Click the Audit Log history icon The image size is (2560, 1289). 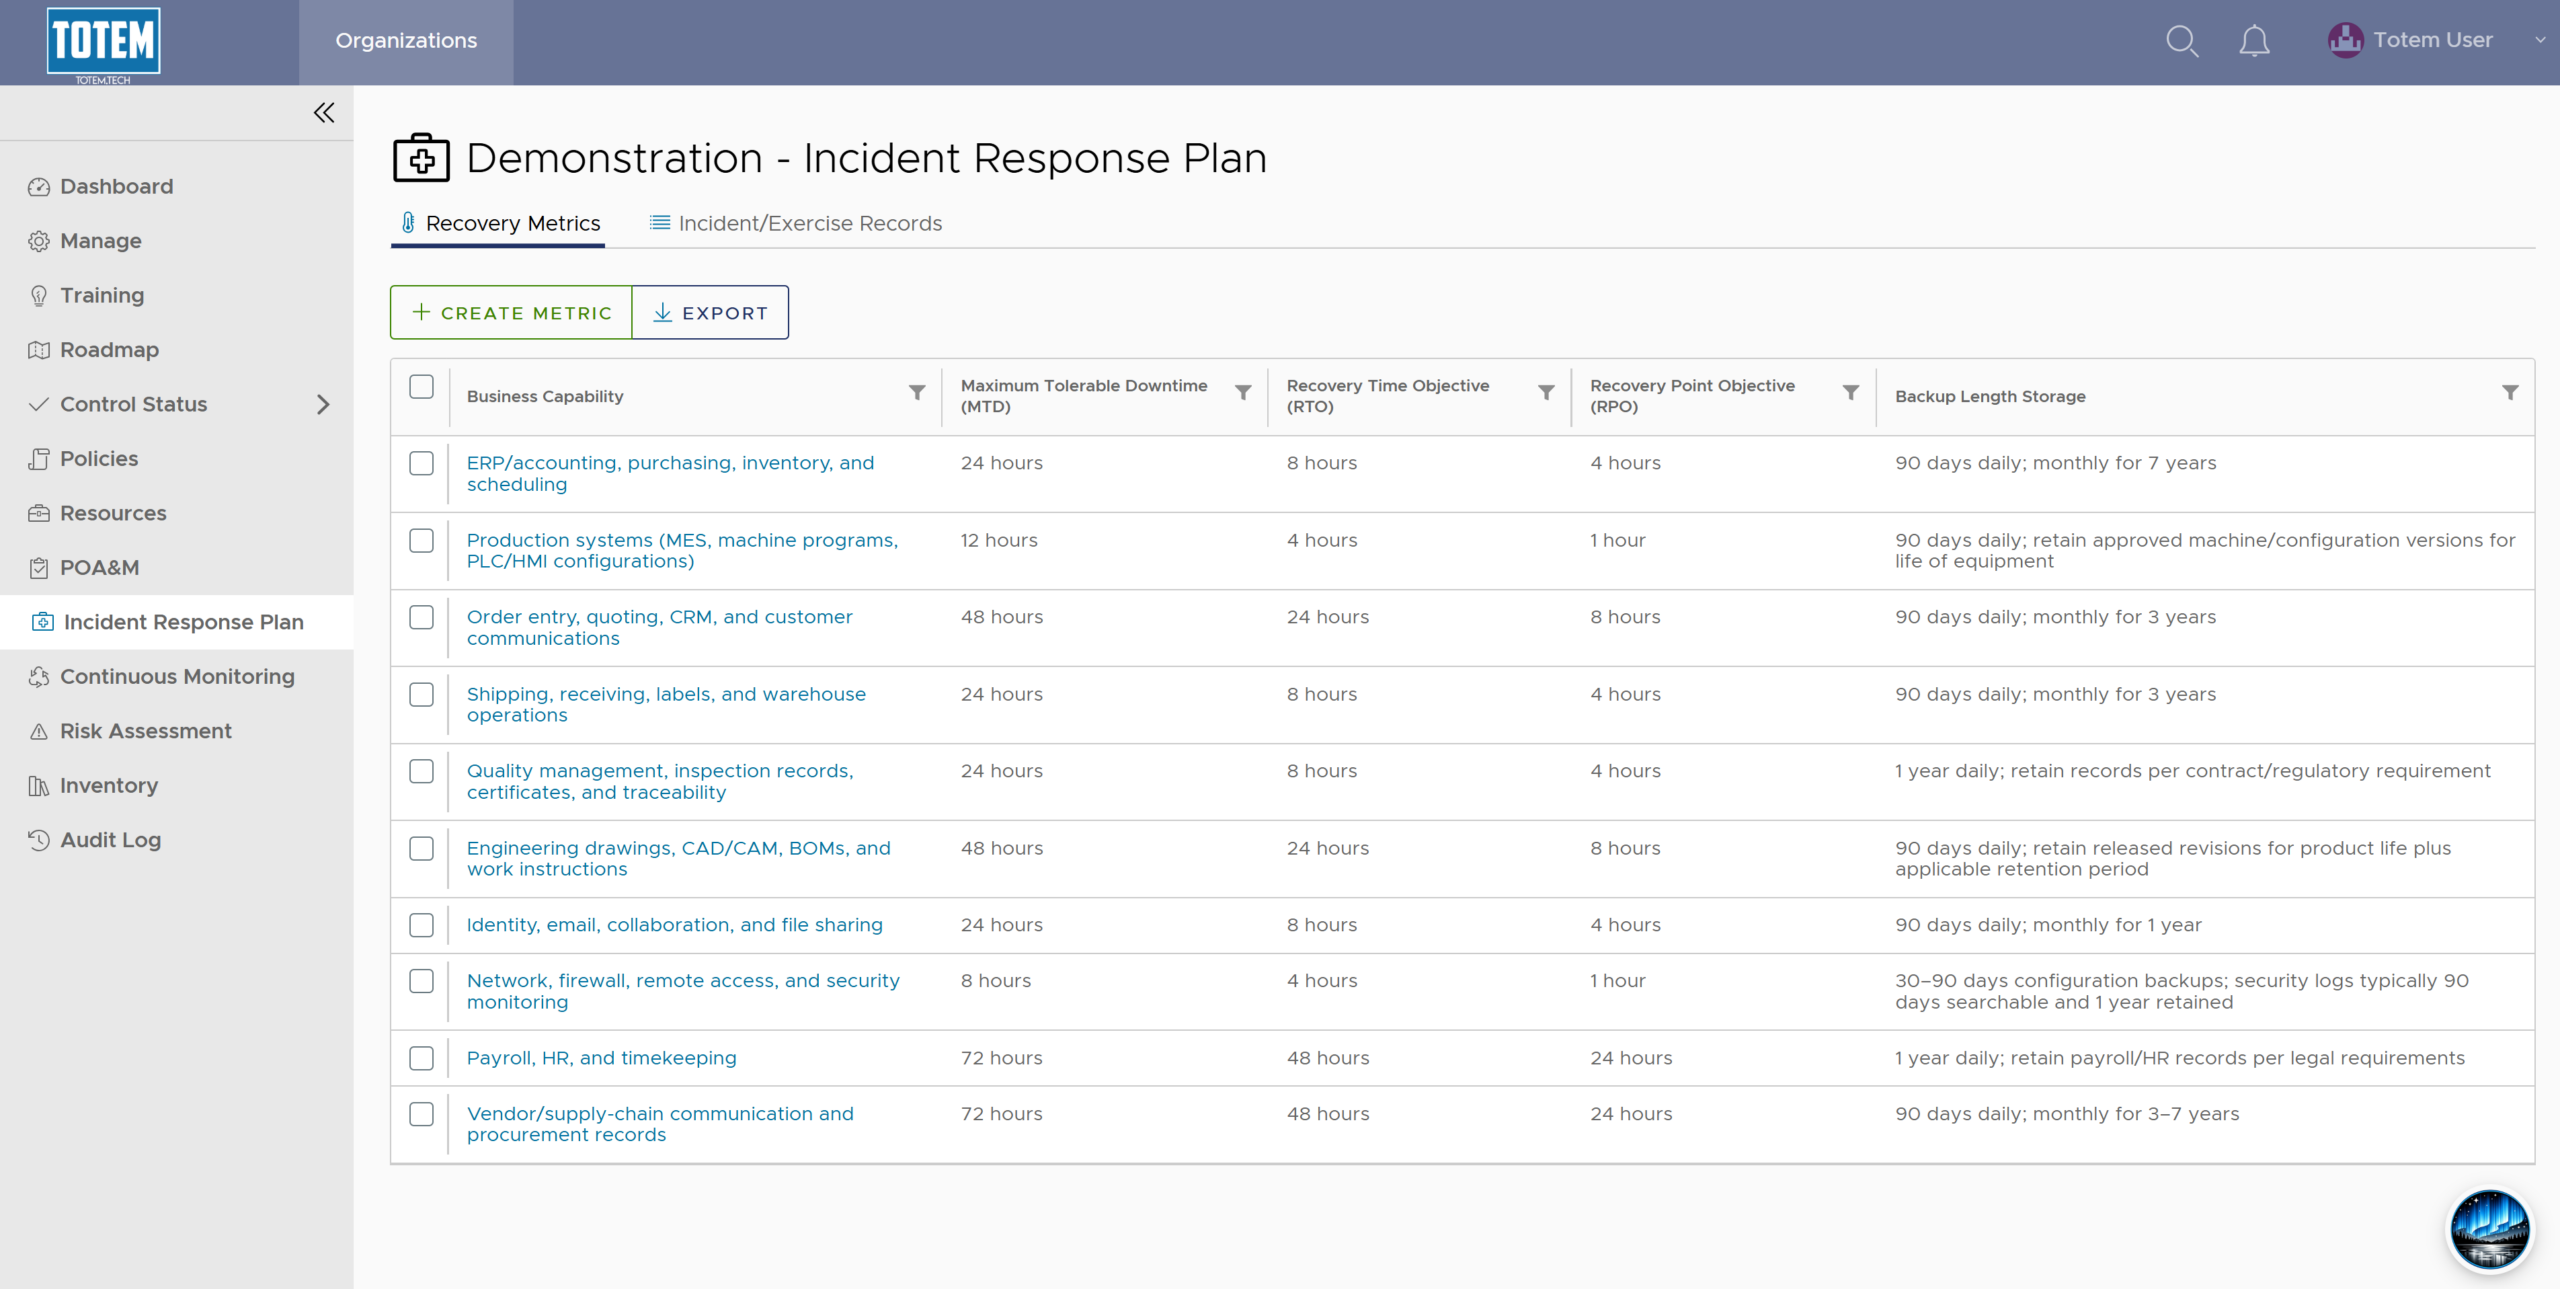click(x=39, y=840)
